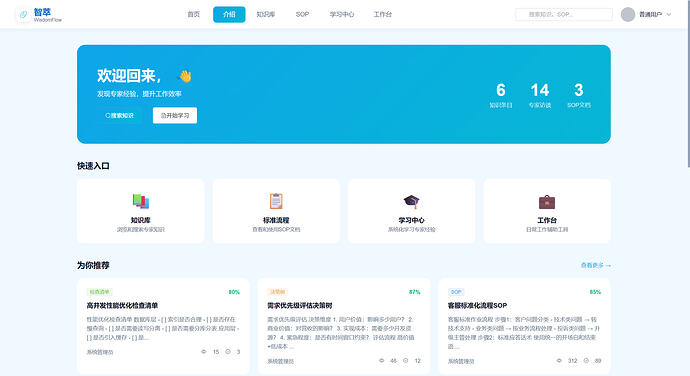The image size is (690, 376).
Task: Click the 3 SOP文档 statistic
Action: pyautogui.click(x=579, y=95)
